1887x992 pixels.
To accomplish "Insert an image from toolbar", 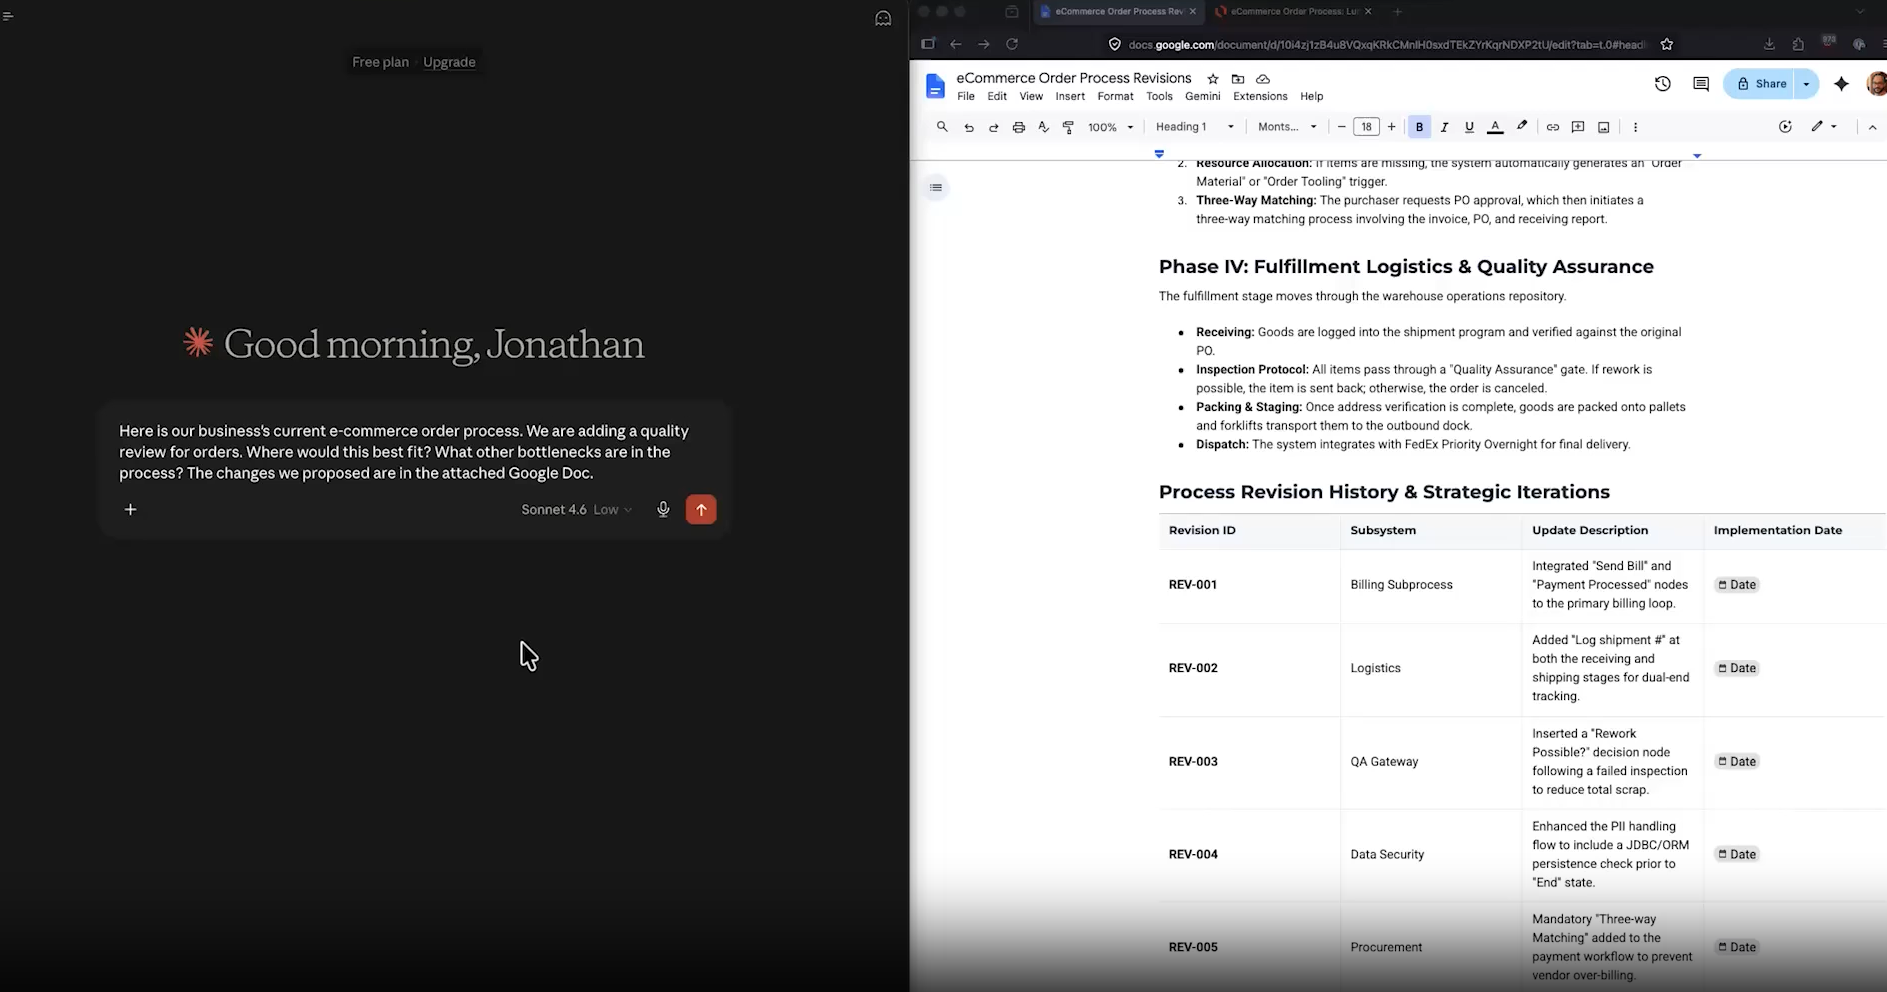I will pos(1604,127).
